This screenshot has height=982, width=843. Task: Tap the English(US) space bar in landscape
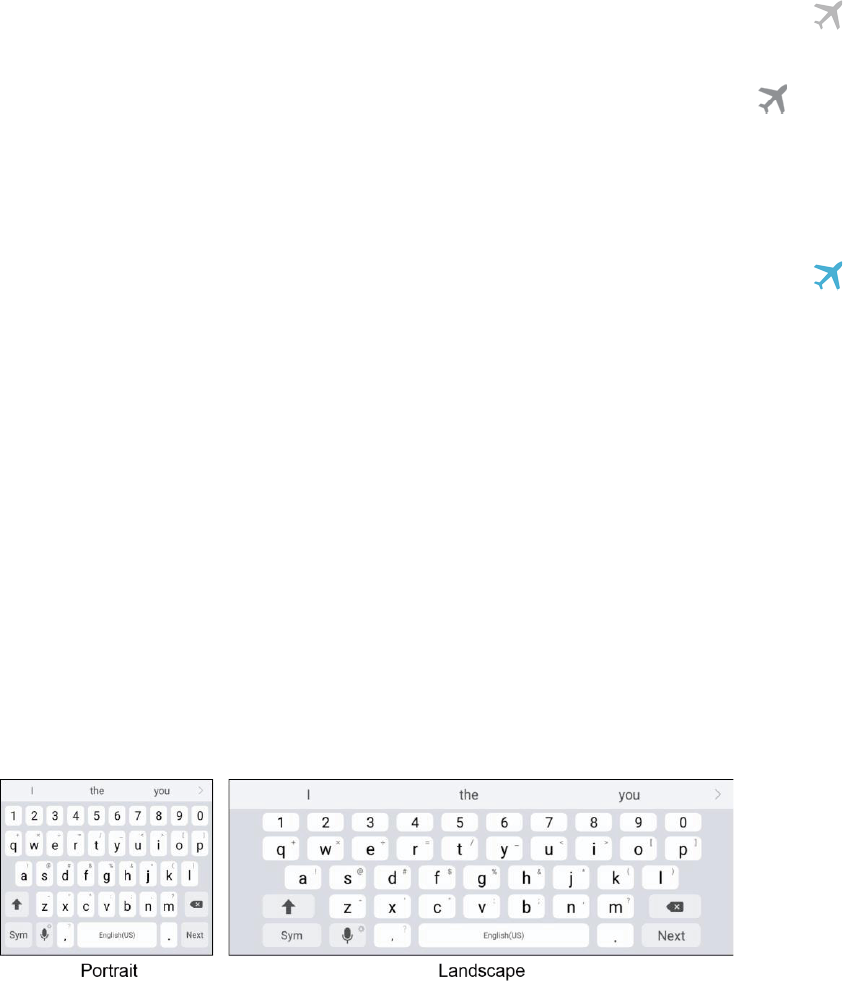(x=504, y=935)
